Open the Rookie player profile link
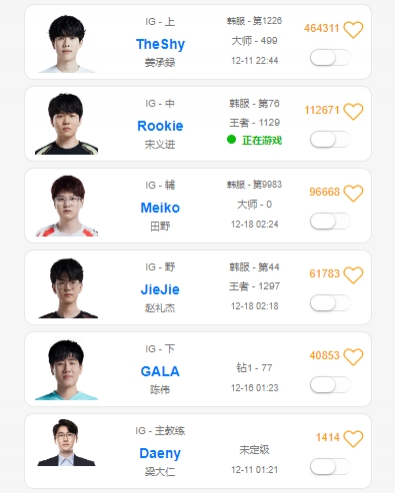Screen dimensions: 395x493 [160, 126]
